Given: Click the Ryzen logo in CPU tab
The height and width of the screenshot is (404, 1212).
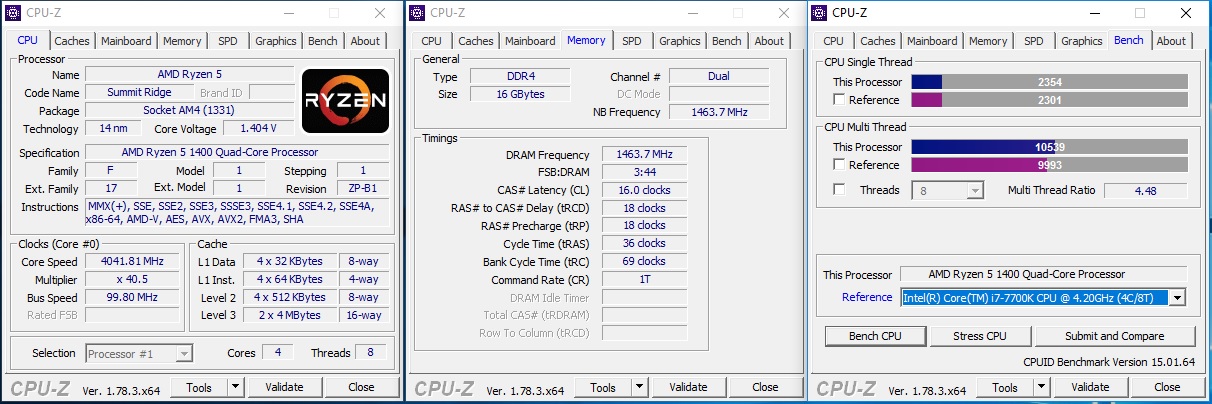Looking at the screenshot, I should pyautogui.click(x=345, y=101).
